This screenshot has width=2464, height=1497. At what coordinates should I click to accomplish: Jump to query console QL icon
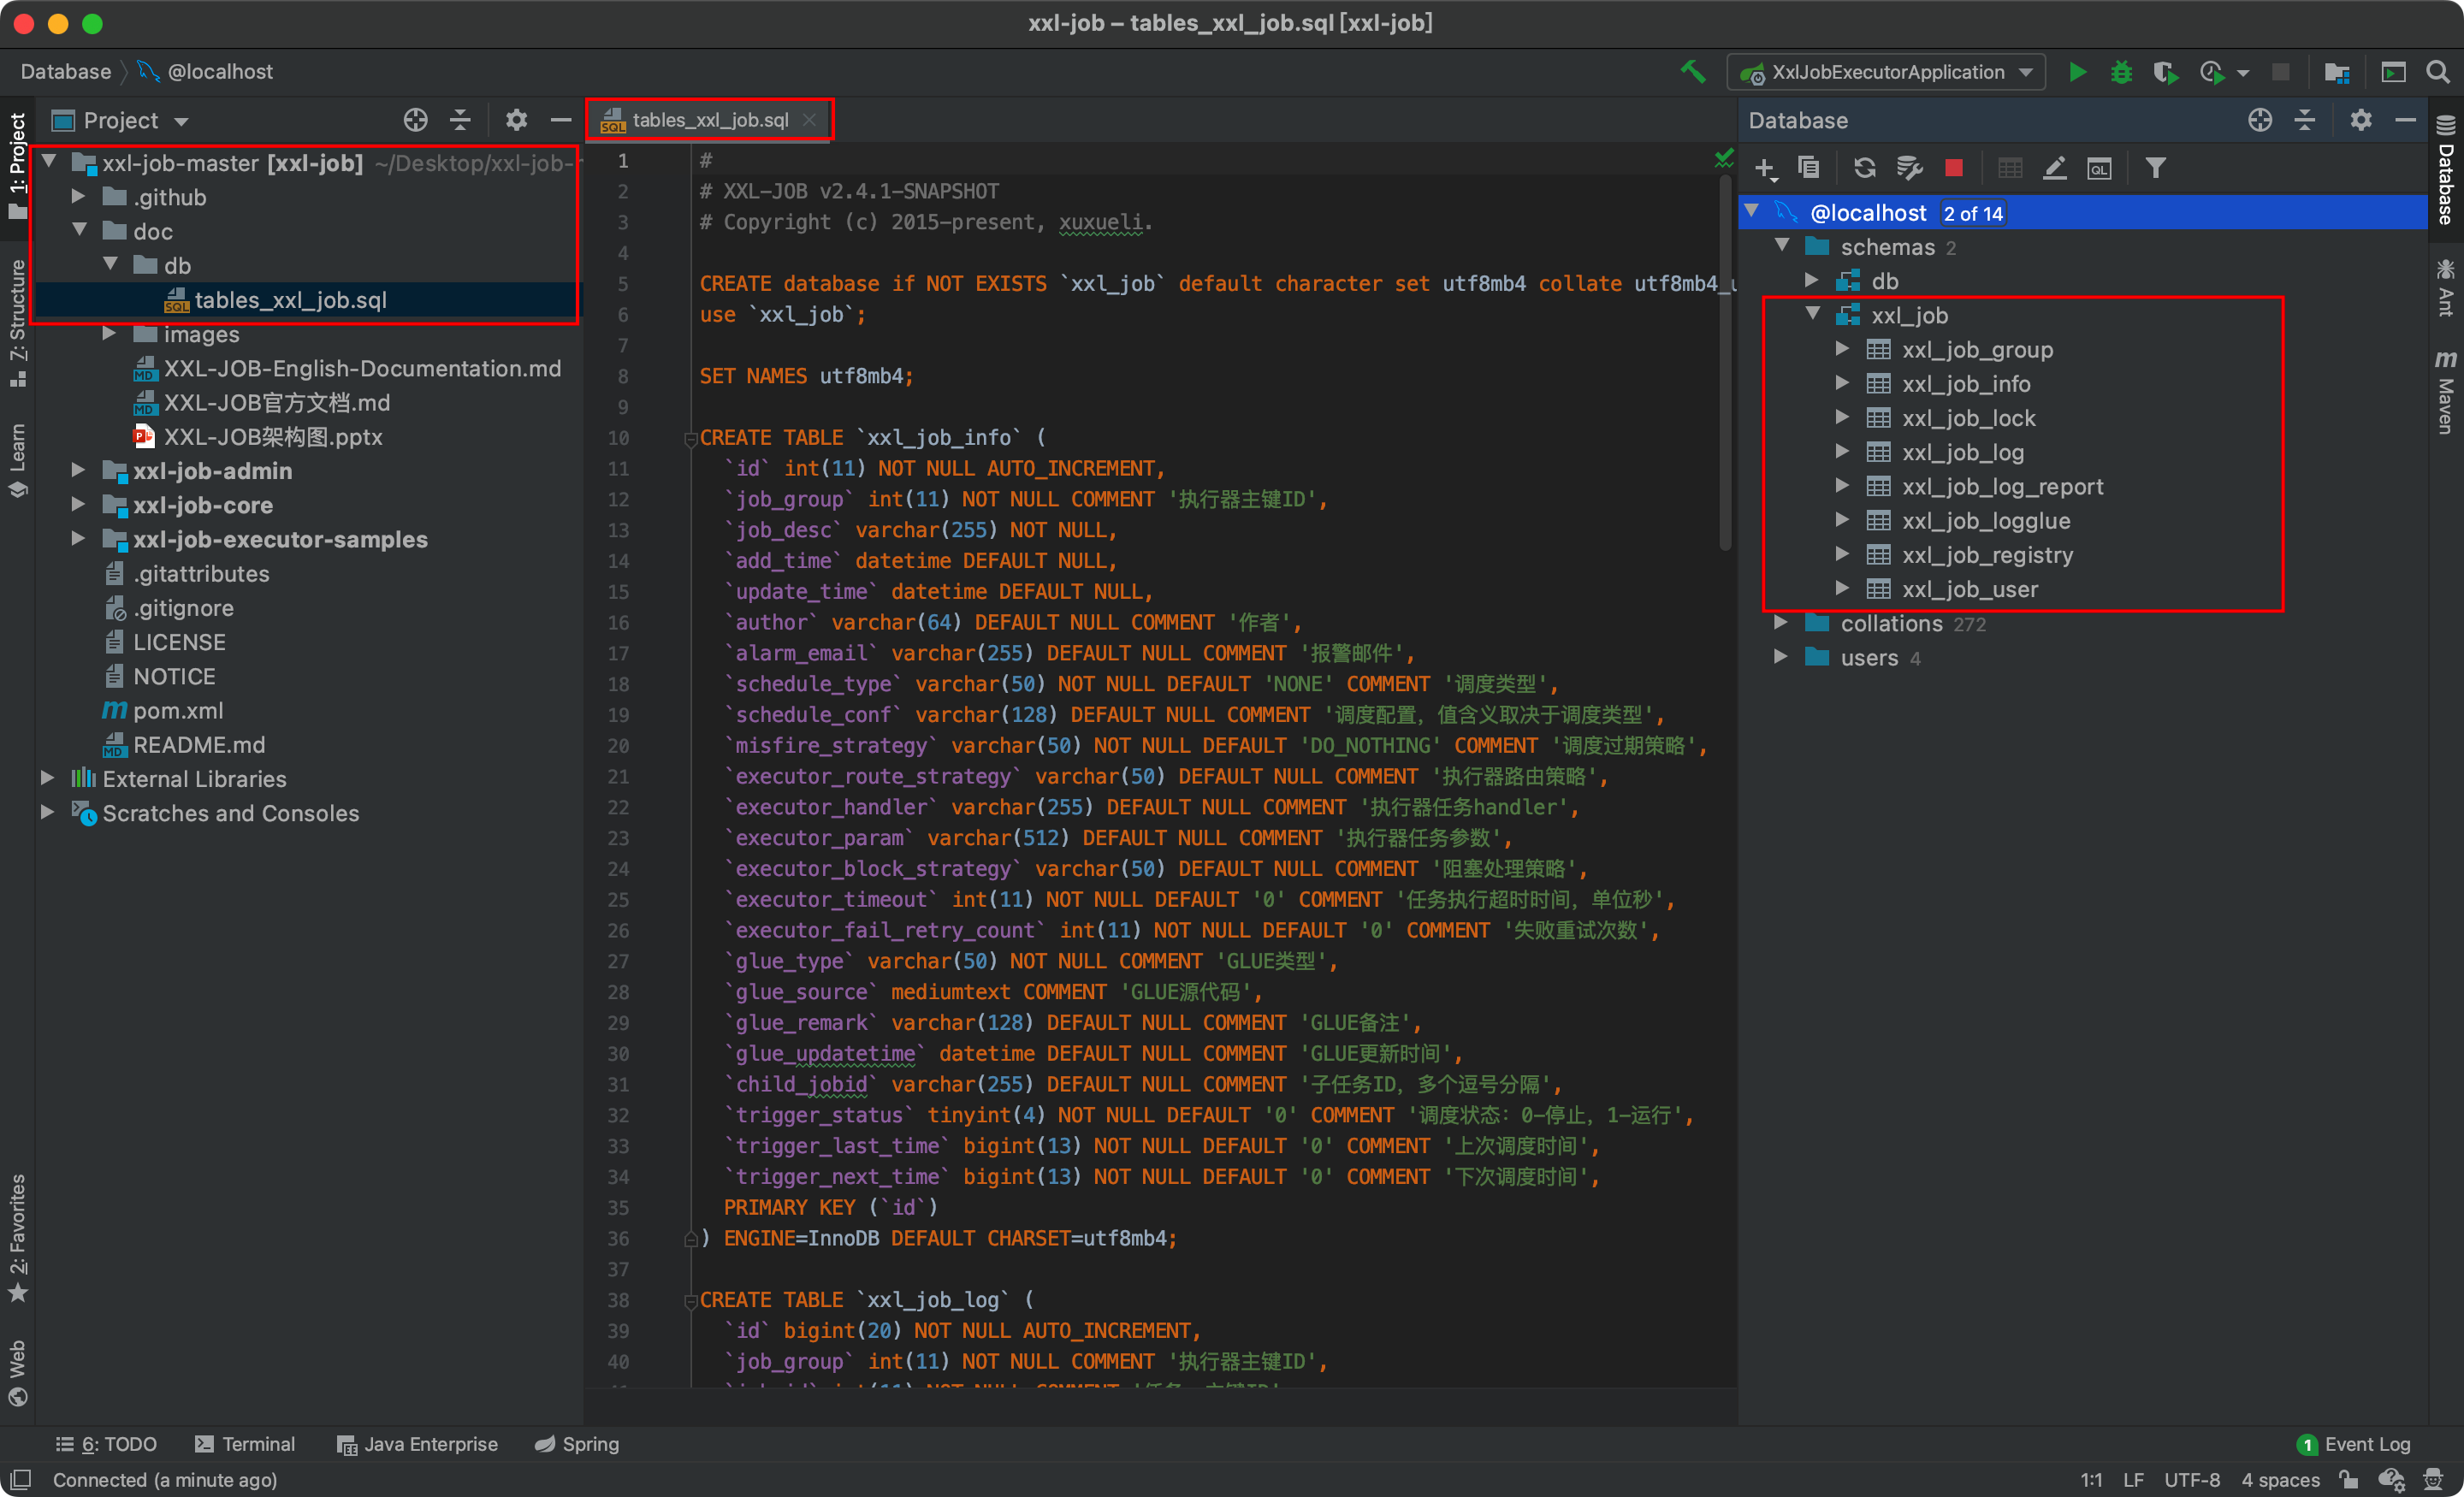point(2099,168)
